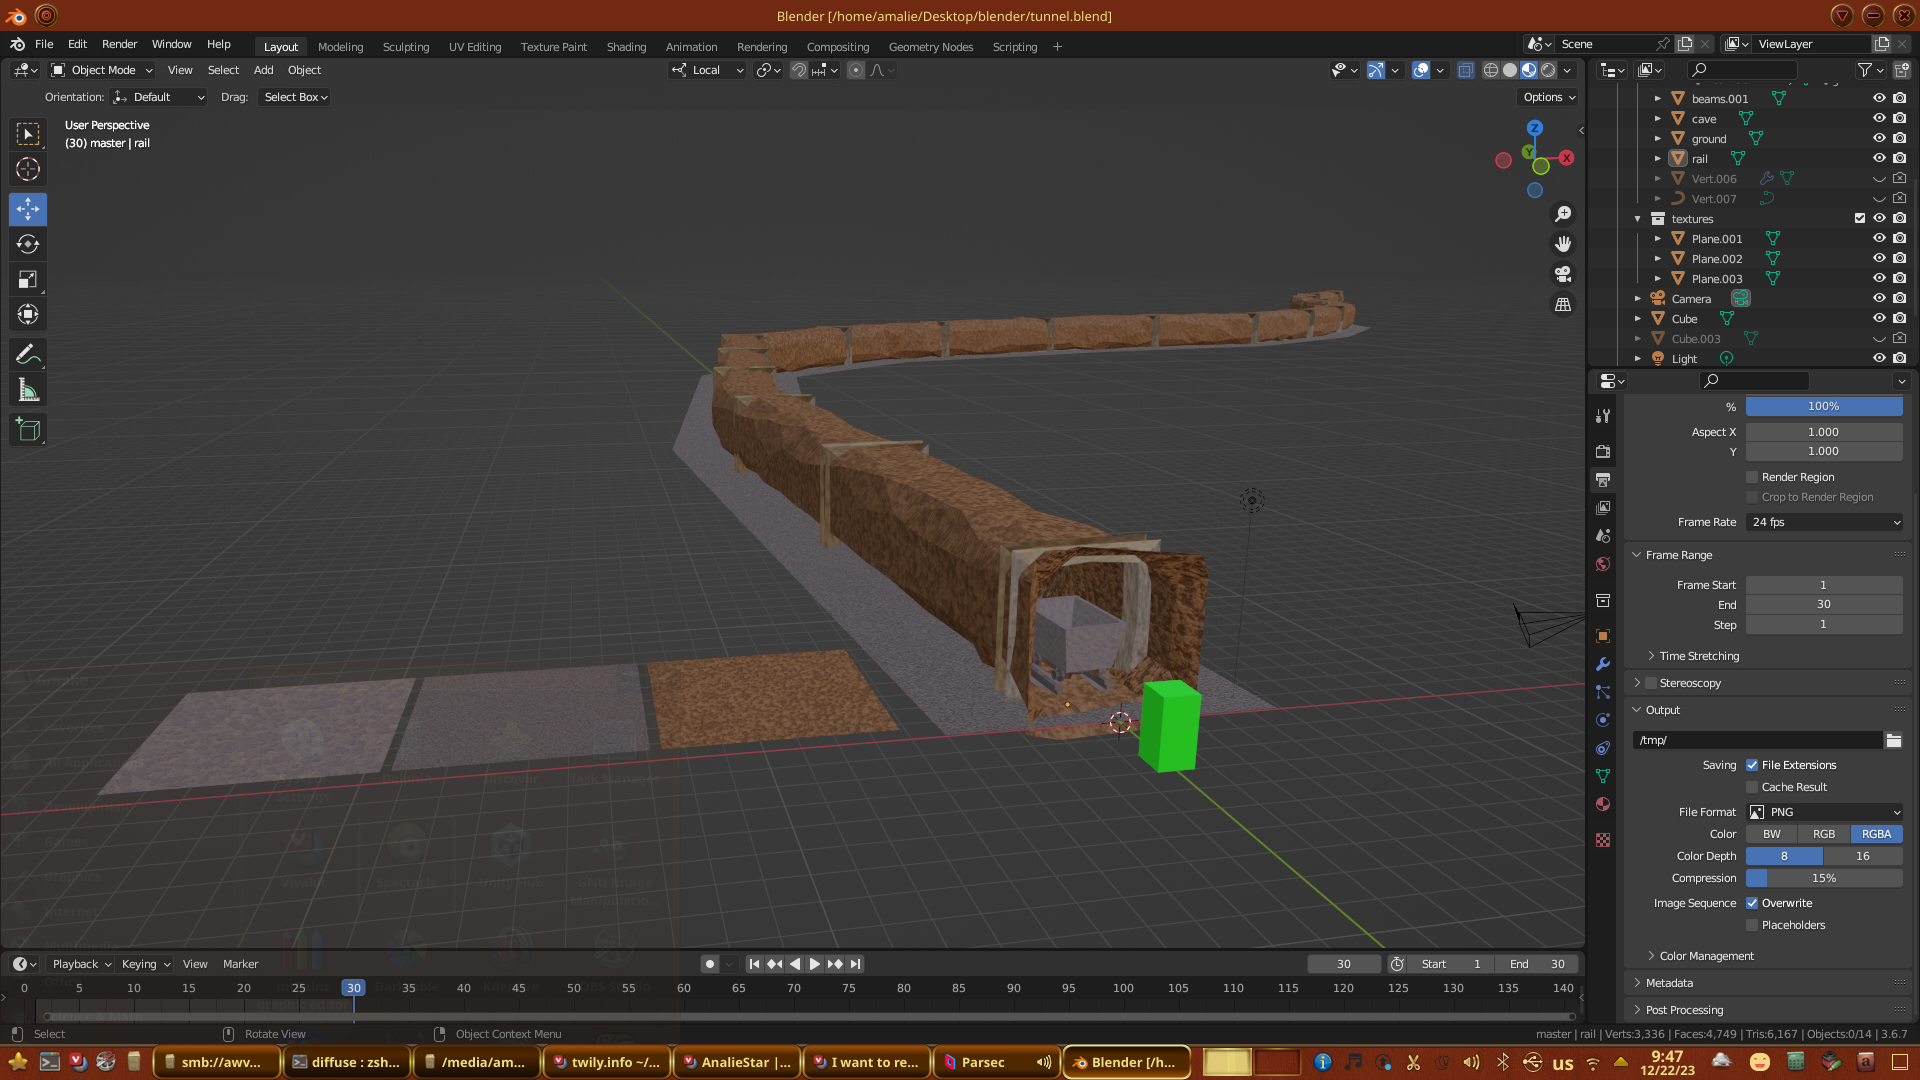Open the File Format PNG dropdown
1920x1080 pixels.
tap(1824, 812)
